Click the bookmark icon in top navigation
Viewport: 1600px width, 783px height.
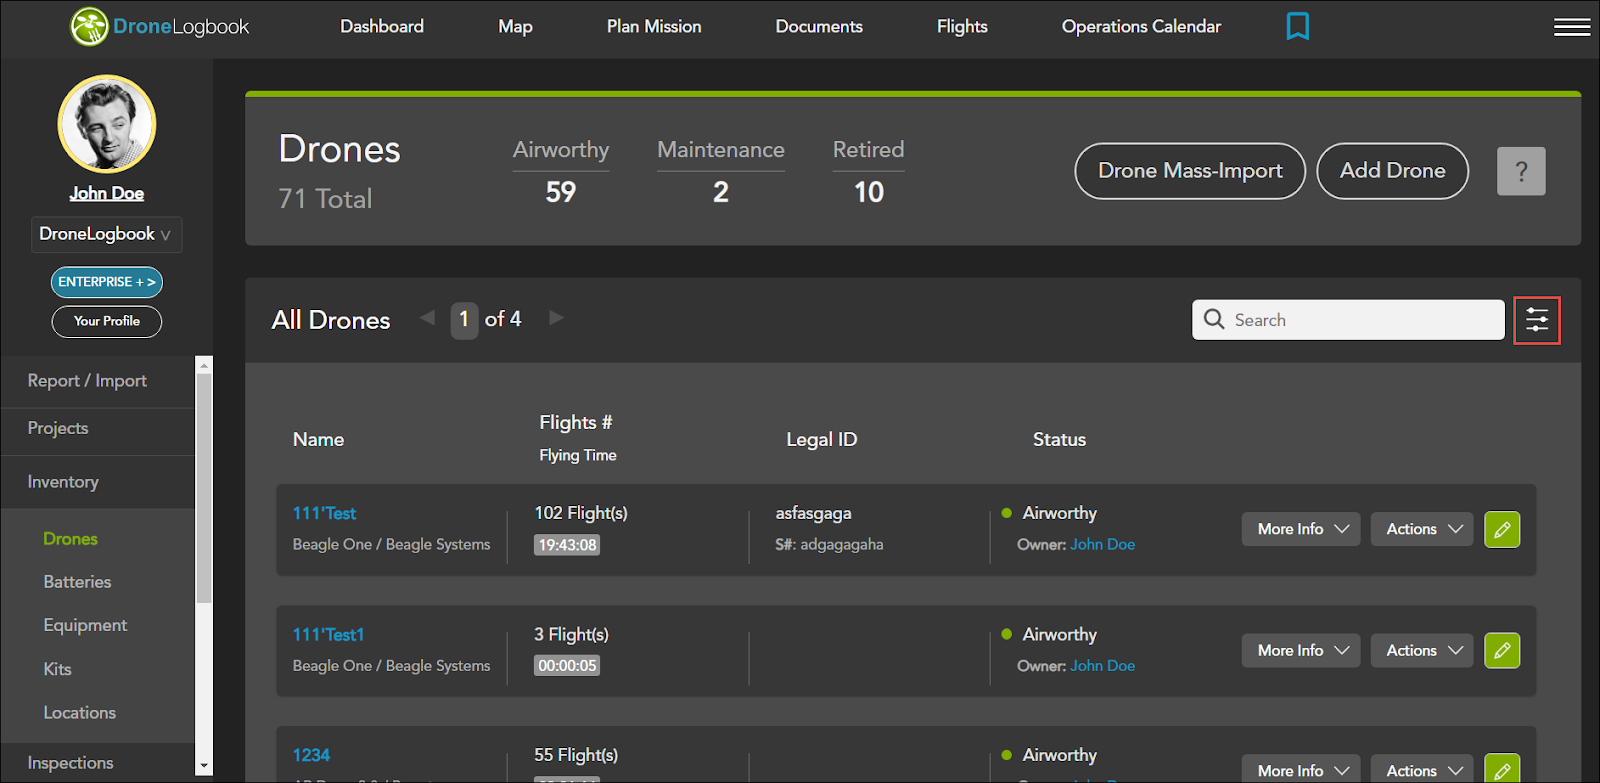1297,26
